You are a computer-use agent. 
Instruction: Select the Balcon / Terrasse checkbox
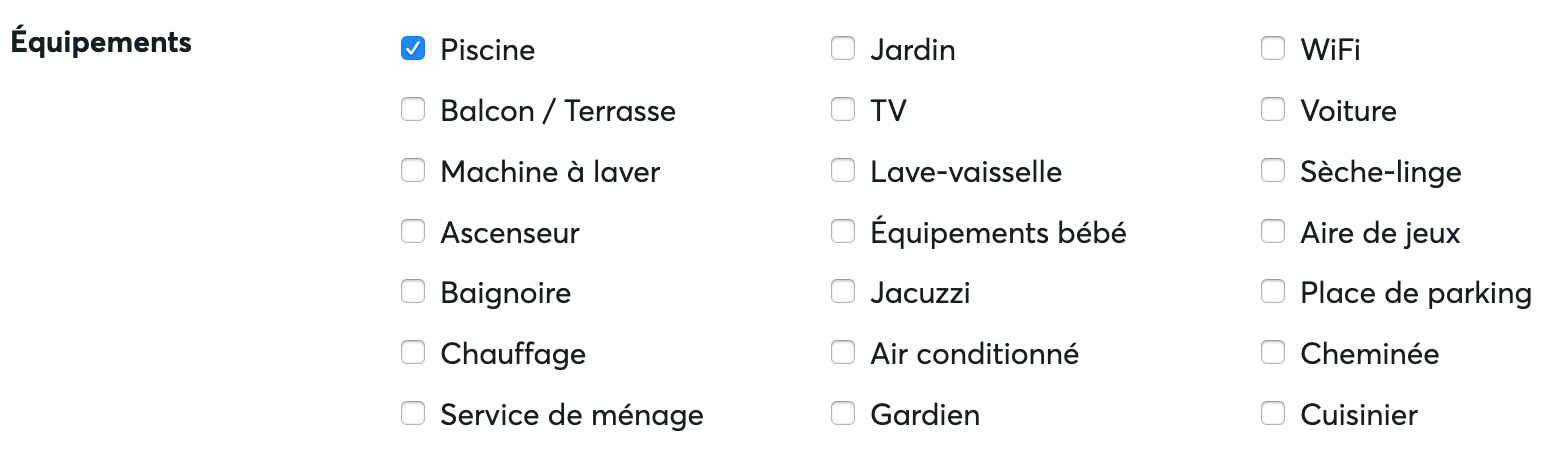(413, 110)
